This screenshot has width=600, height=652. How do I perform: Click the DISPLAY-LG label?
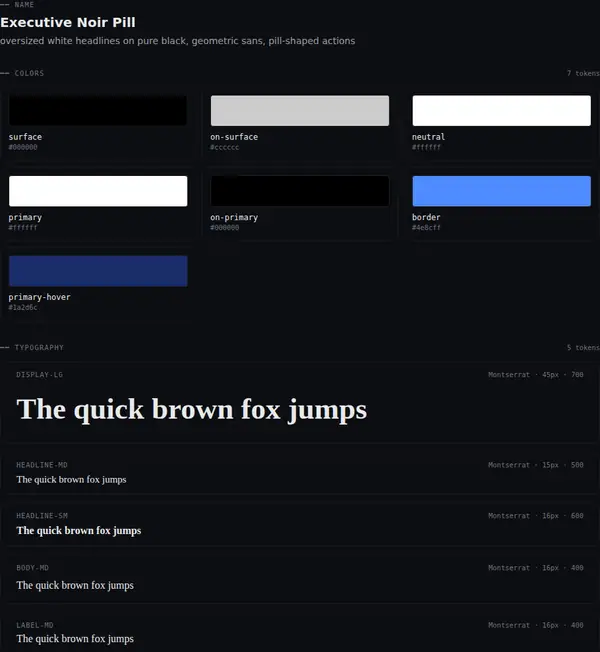pyautogui.click(x=40, y=375)
